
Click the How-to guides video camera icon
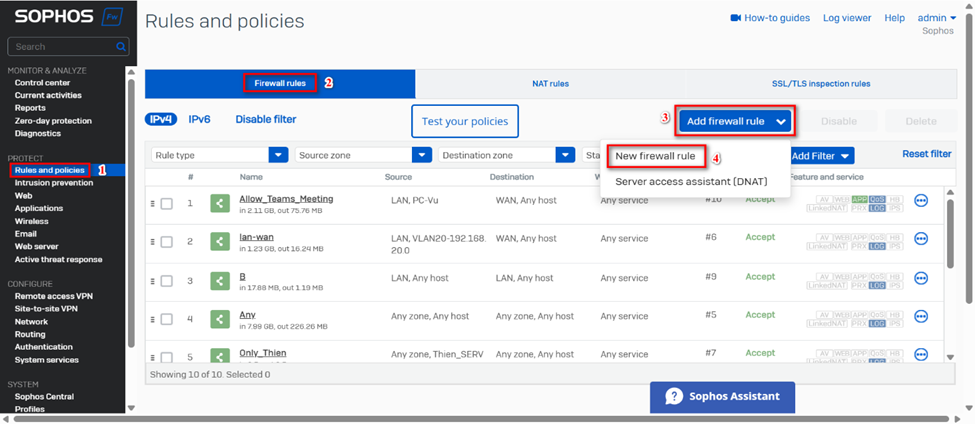[x=735, y=18]
